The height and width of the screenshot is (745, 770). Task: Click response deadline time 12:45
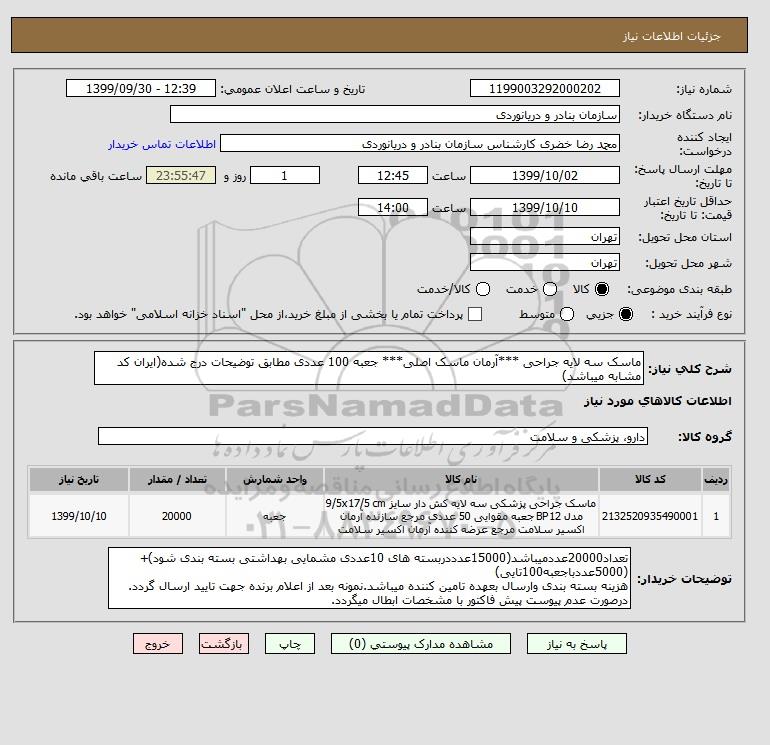(393, 175)
